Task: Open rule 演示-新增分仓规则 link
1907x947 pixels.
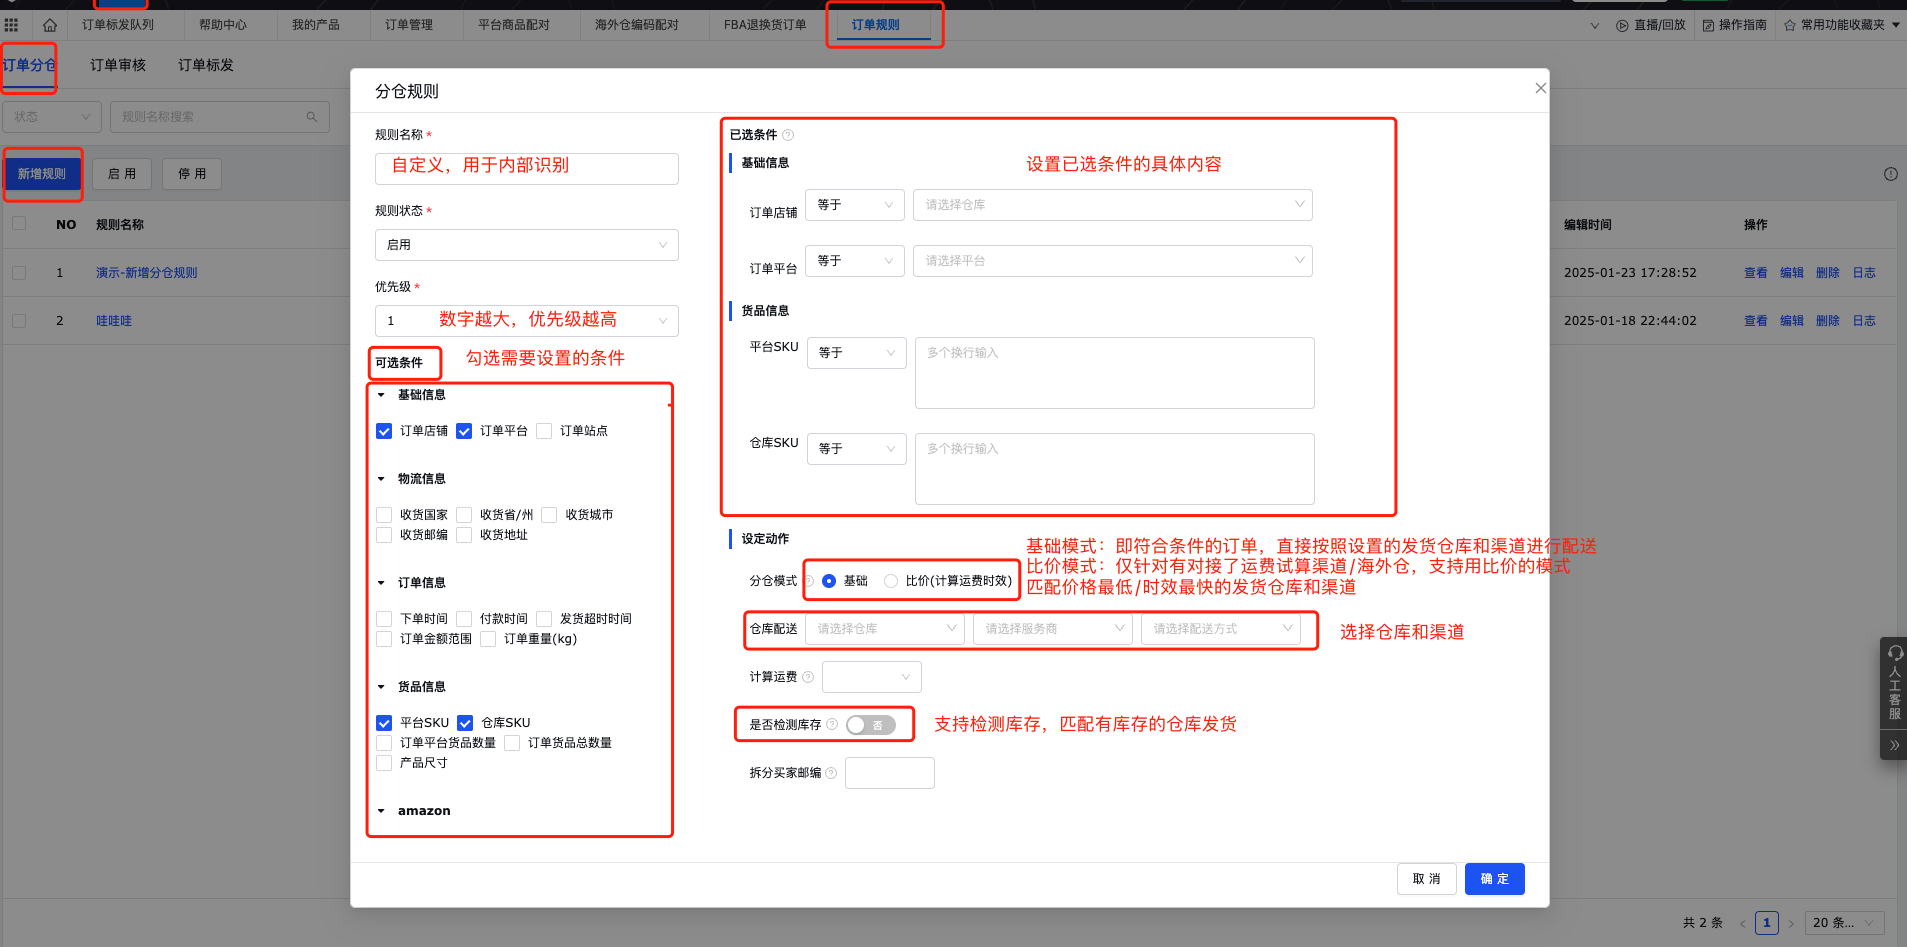Action: click(145, 271)
